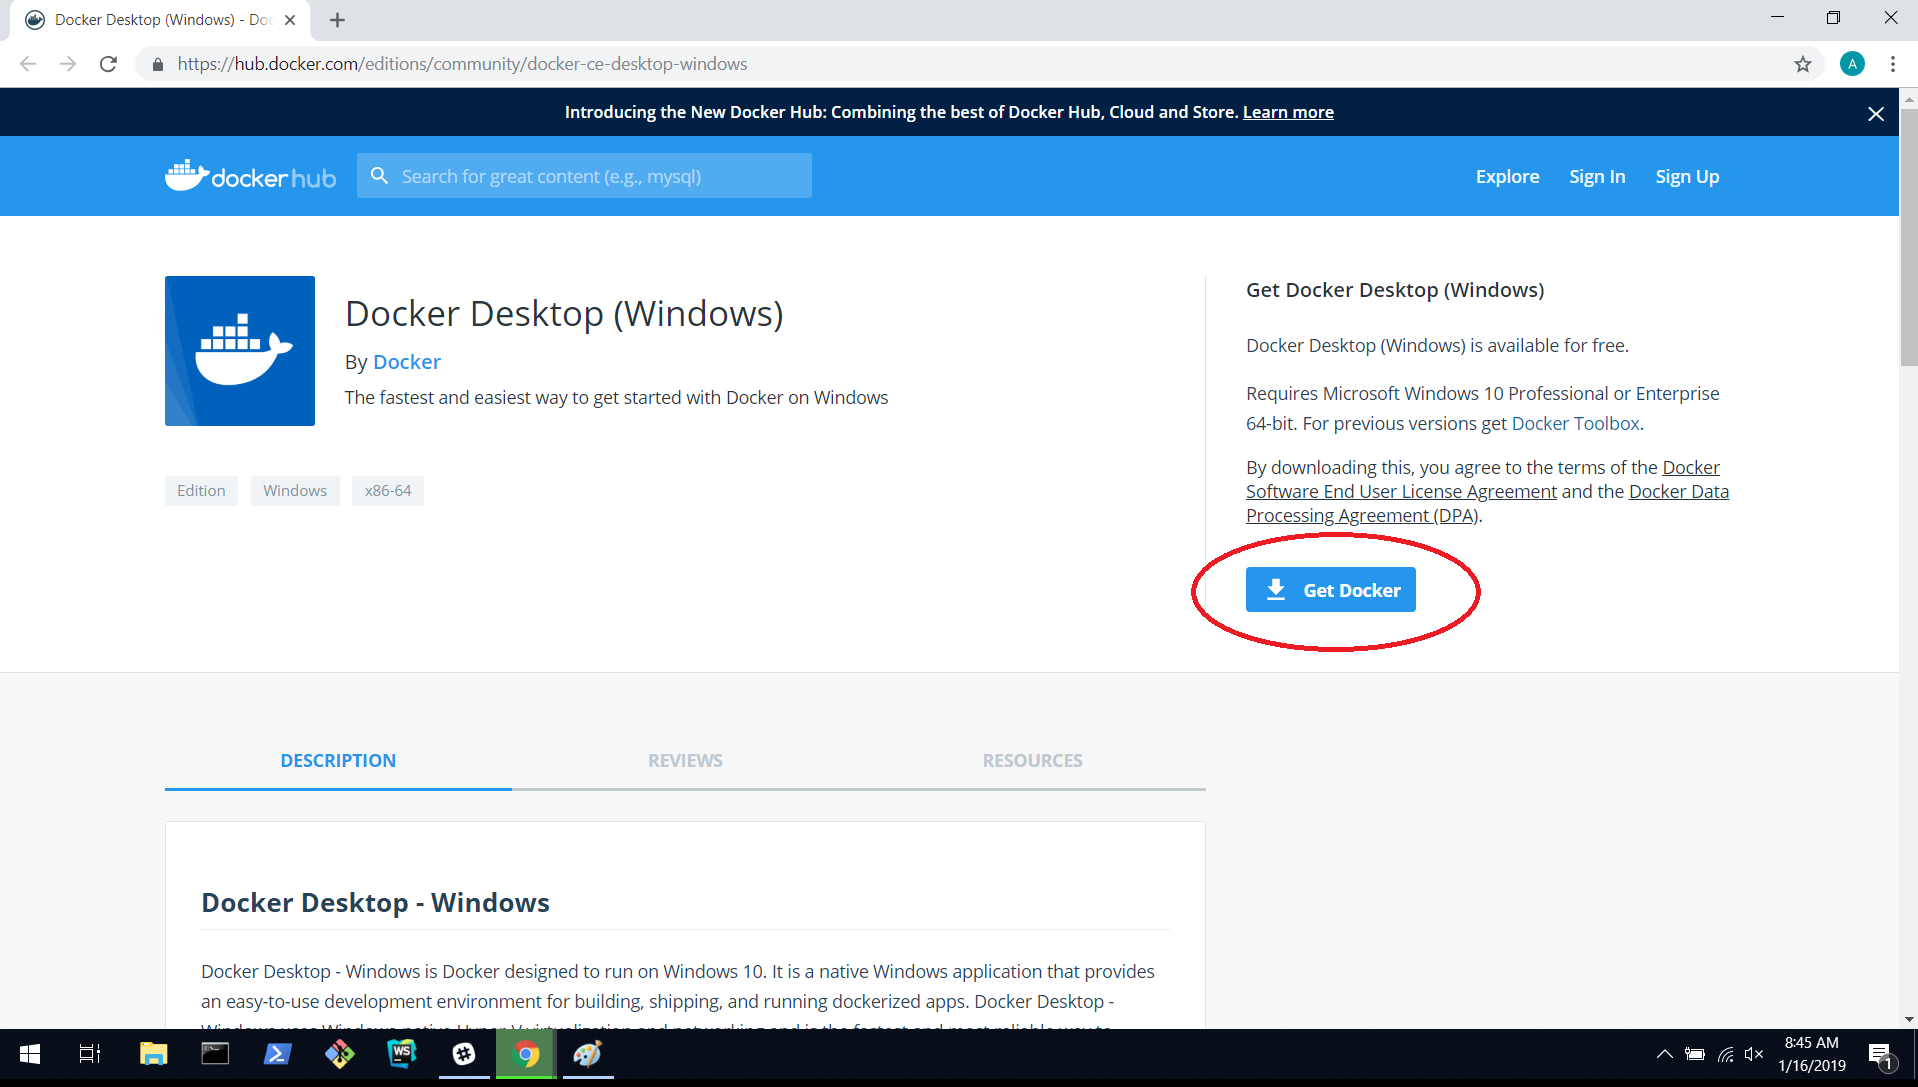
Task: Switch to the DESCRIPTION tab
Action: point(338,761)
